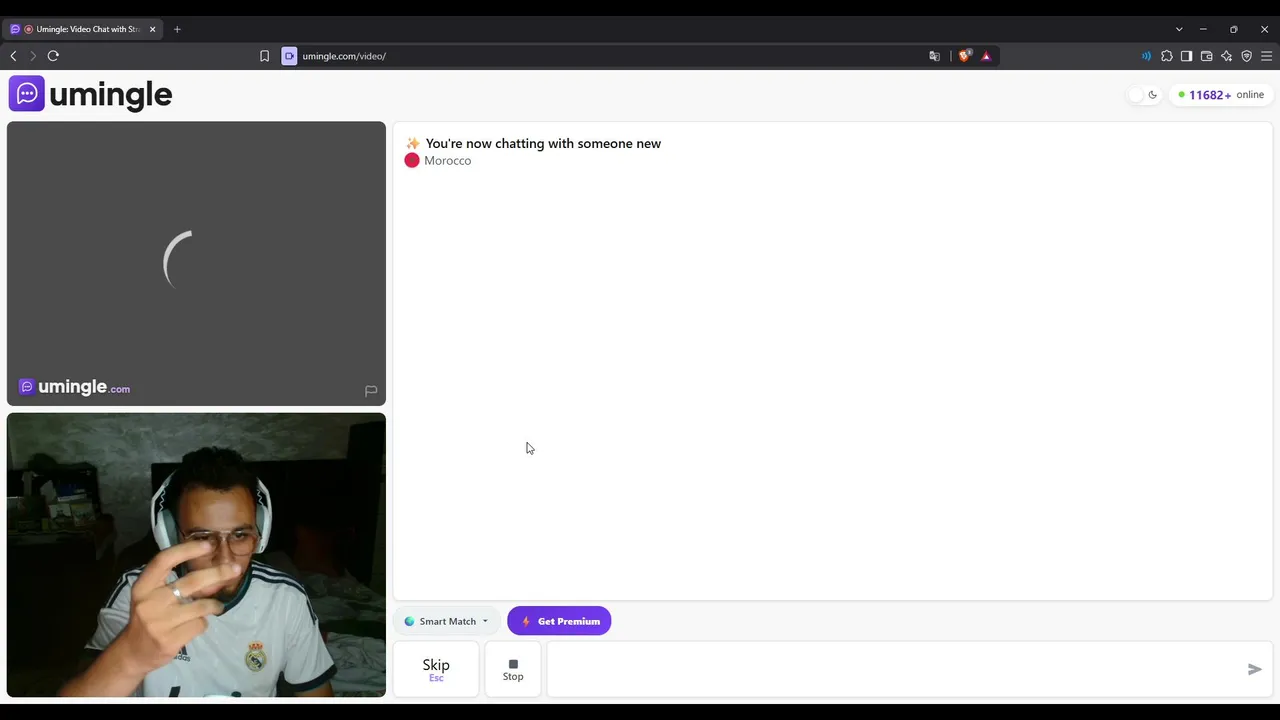Open the Brave Shields icon
Screen dimensions: 1280x720
pyautogui.click(x=964, y=56)
